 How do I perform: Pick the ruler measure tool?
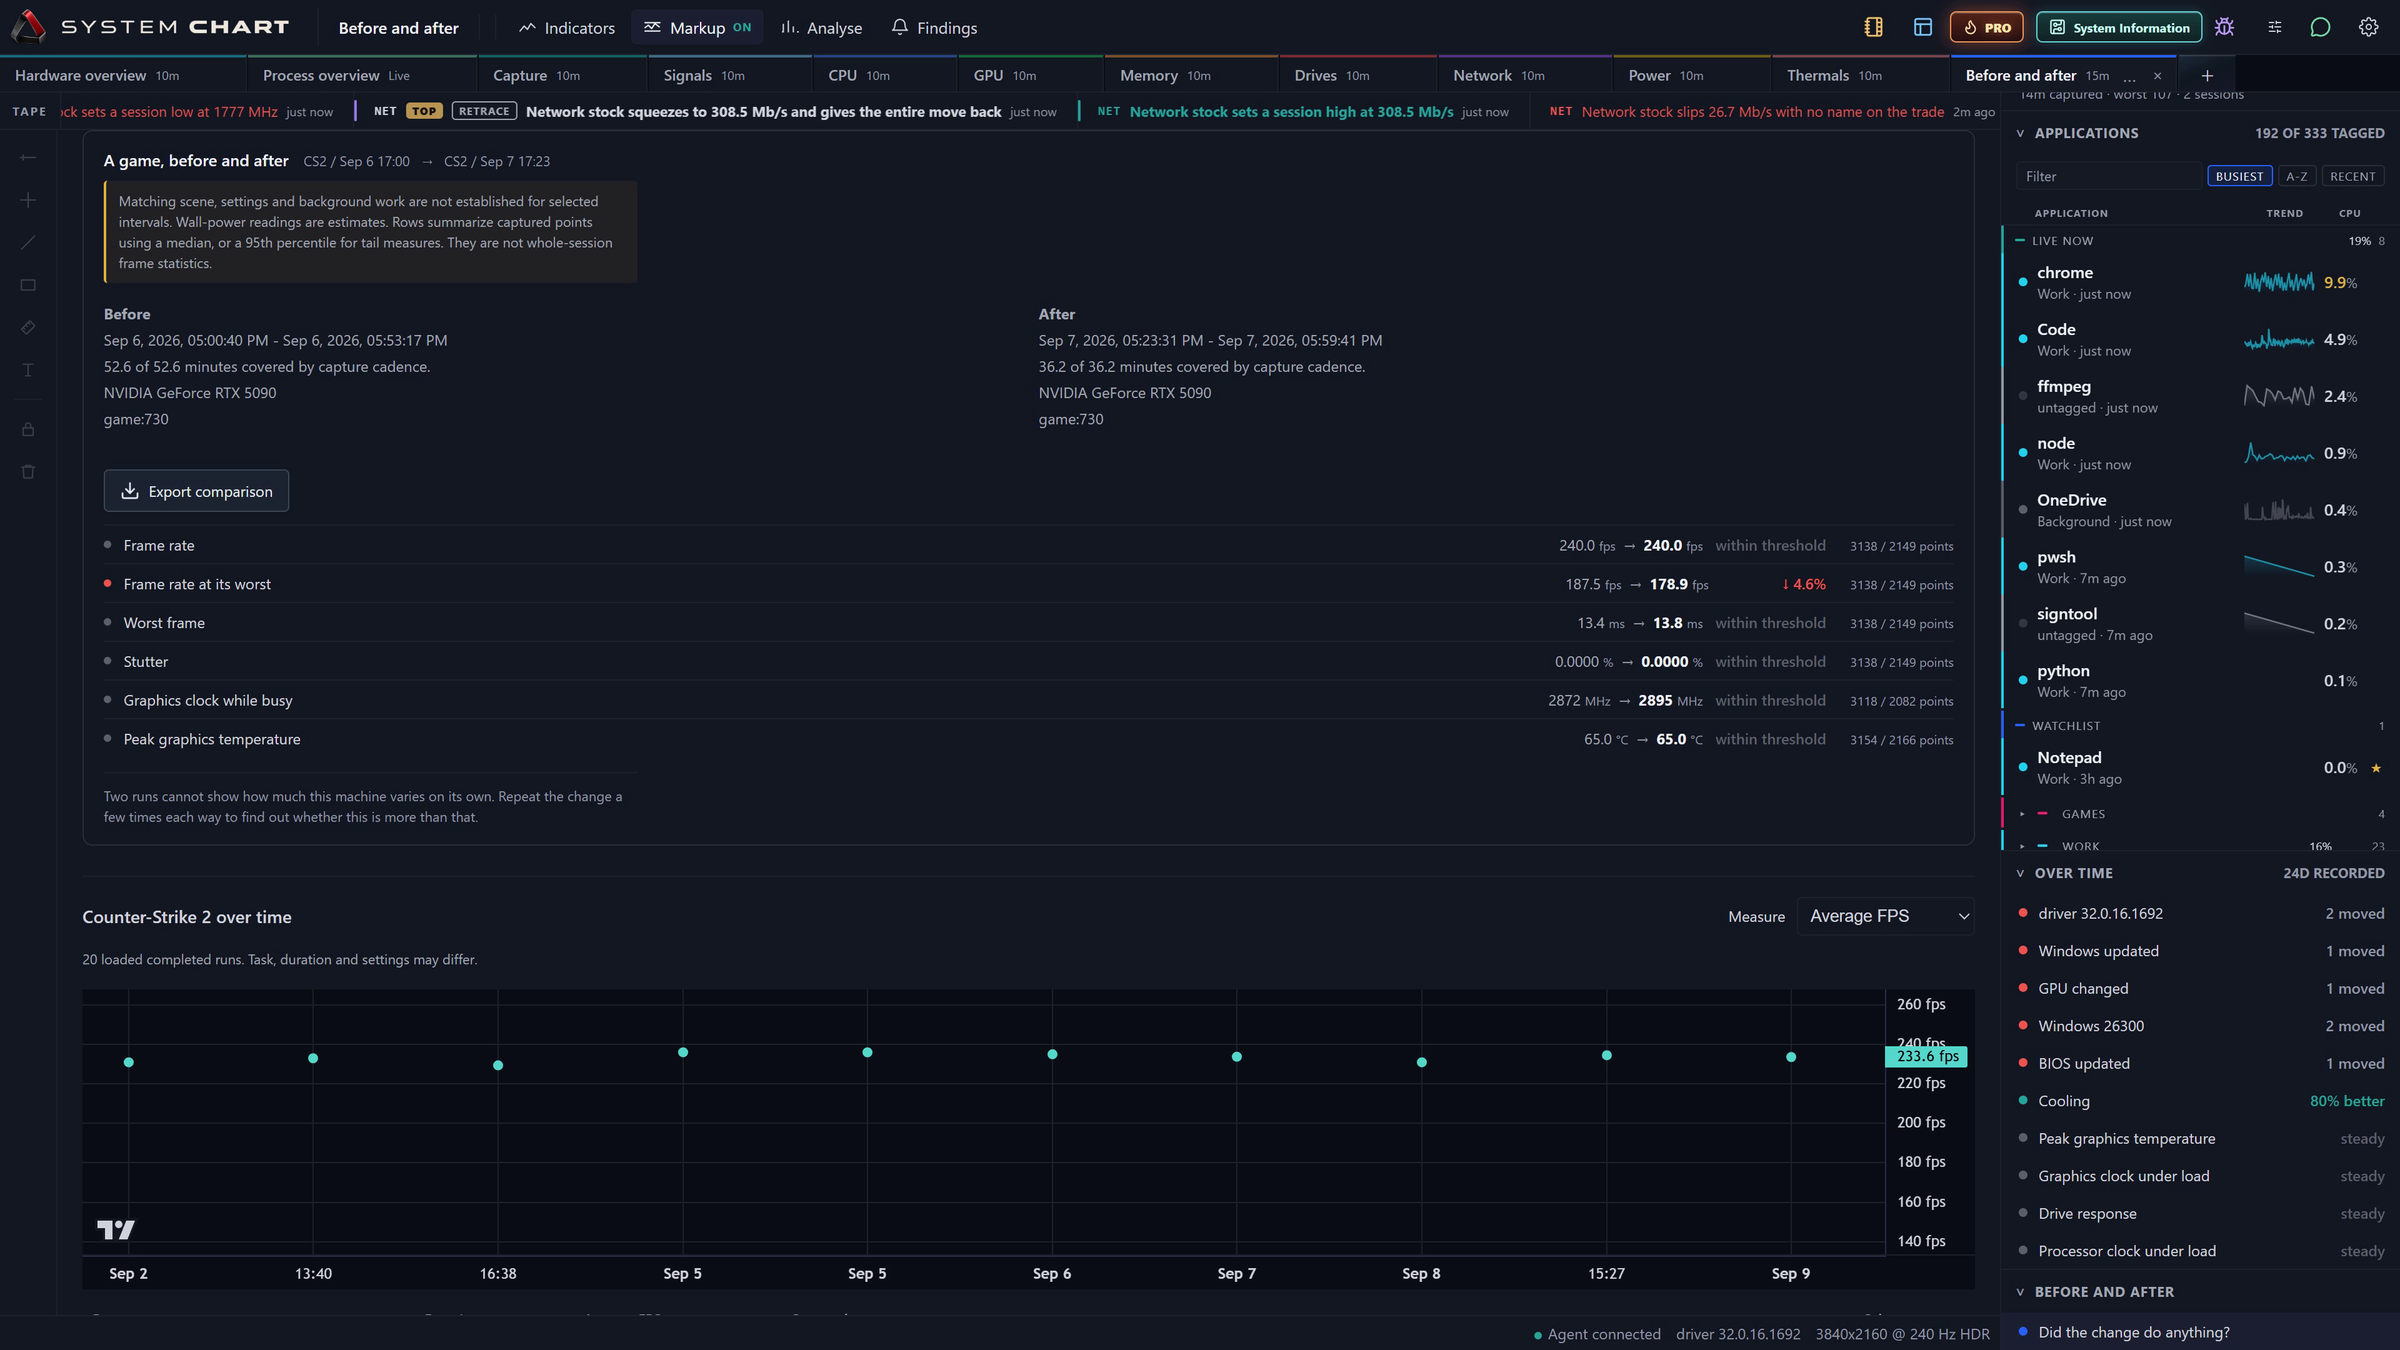click(28, 328)
